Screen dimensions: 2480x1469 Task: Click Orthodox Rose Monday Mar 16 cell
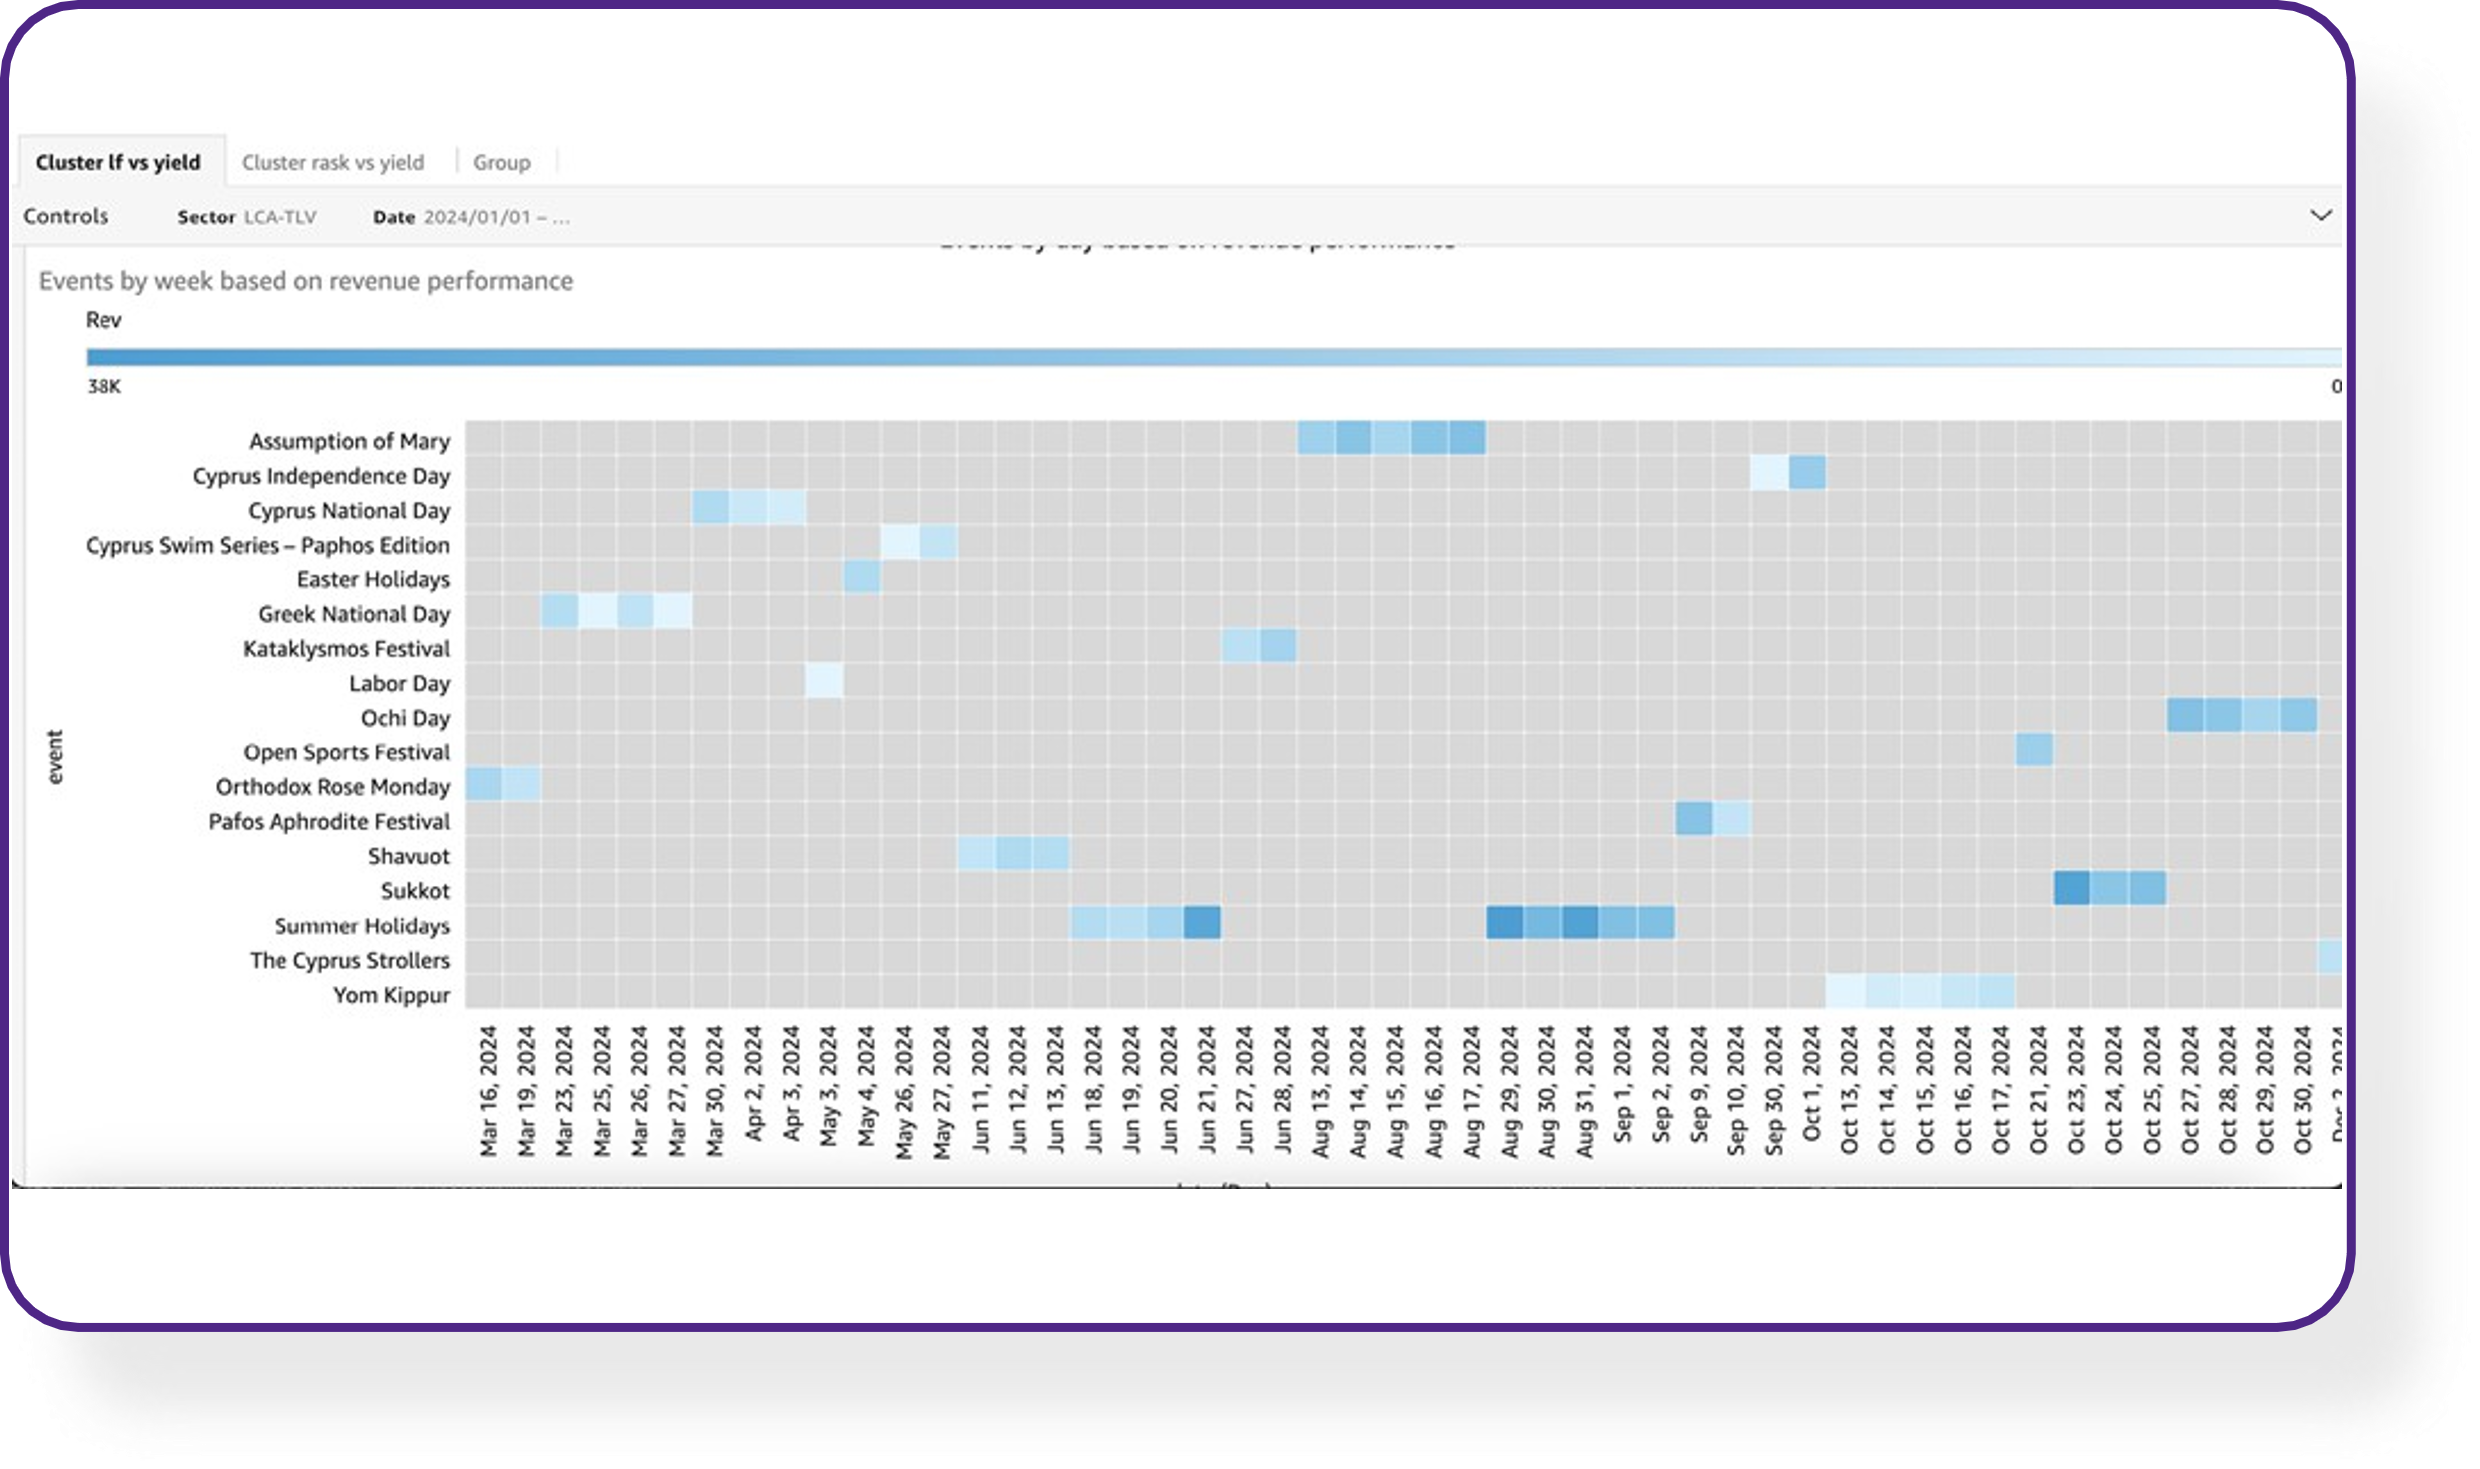484,784
